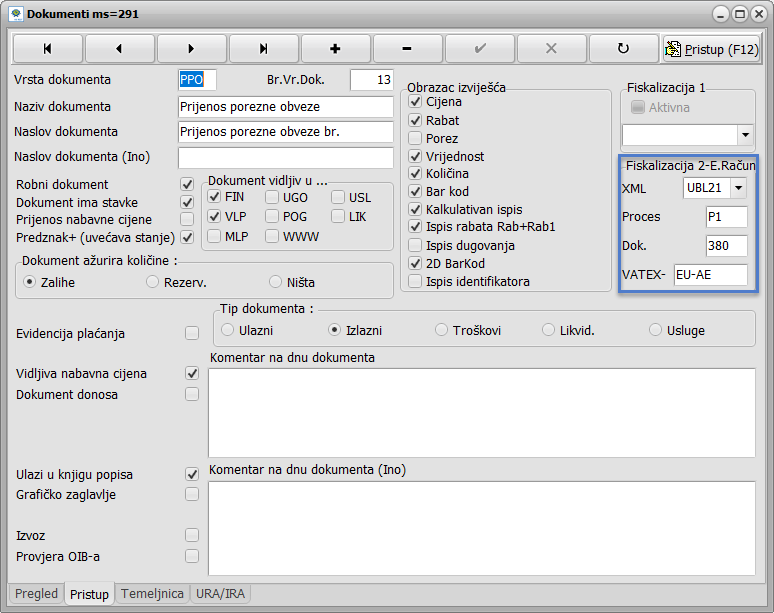Screen dimensions: 774x613
Task: Click the Naziv dokumenta text field
Action: tap(285, 107)
